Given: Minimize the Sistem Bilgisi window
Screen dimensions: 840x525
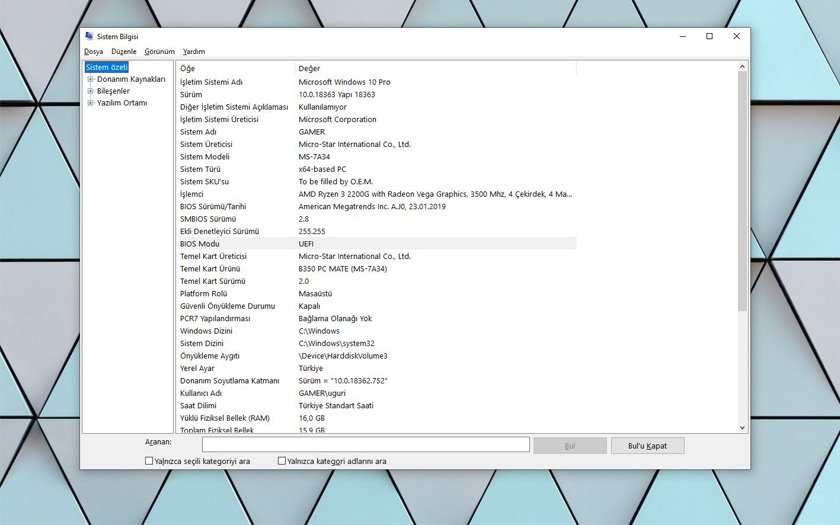Looking at the screenshot, I should pos(682,36).
